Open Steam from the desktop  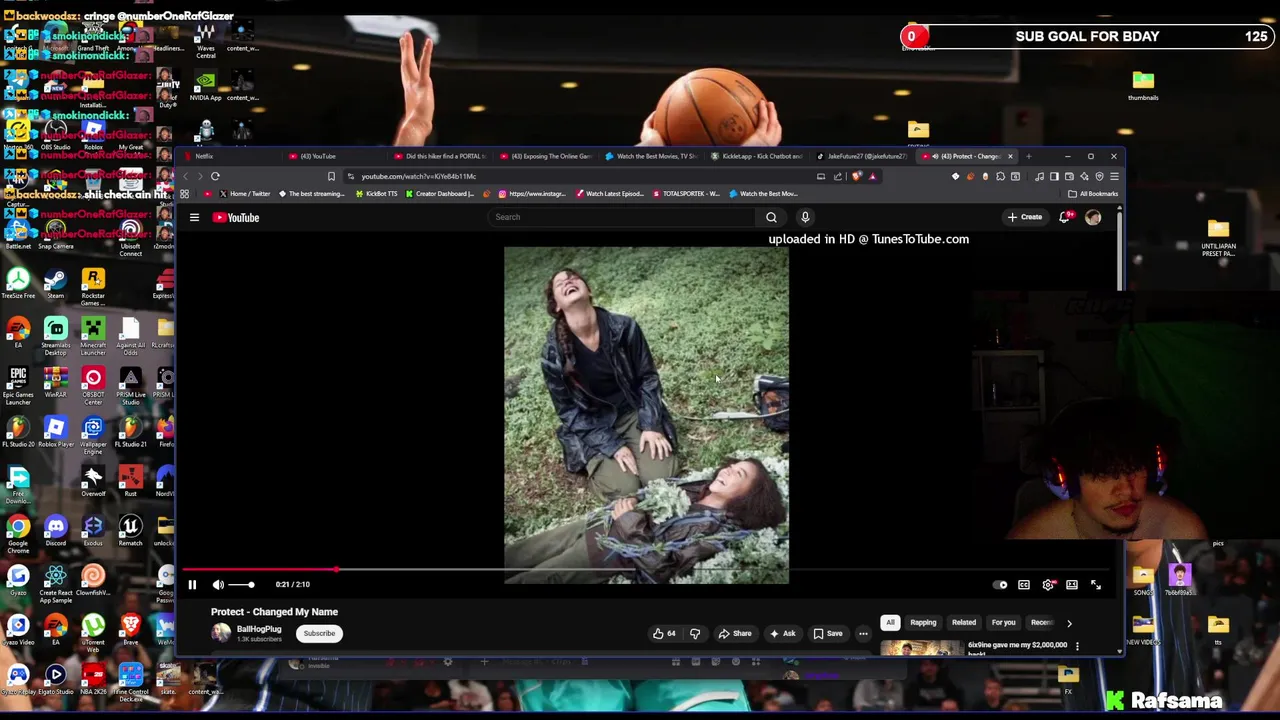click(x=55, y=283)
